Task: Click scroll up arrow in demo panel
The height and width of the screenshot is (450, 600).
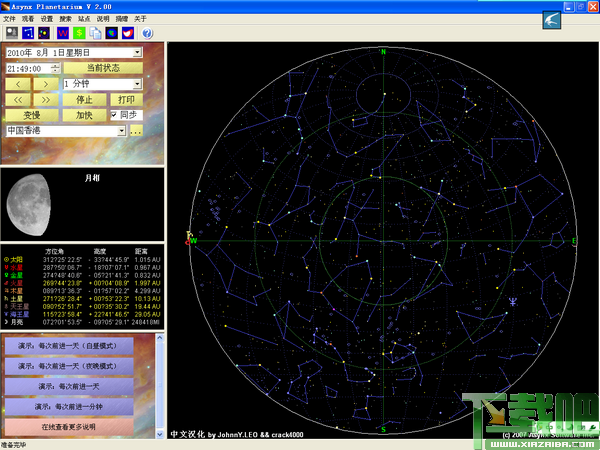Action: (x=160, y=338)
